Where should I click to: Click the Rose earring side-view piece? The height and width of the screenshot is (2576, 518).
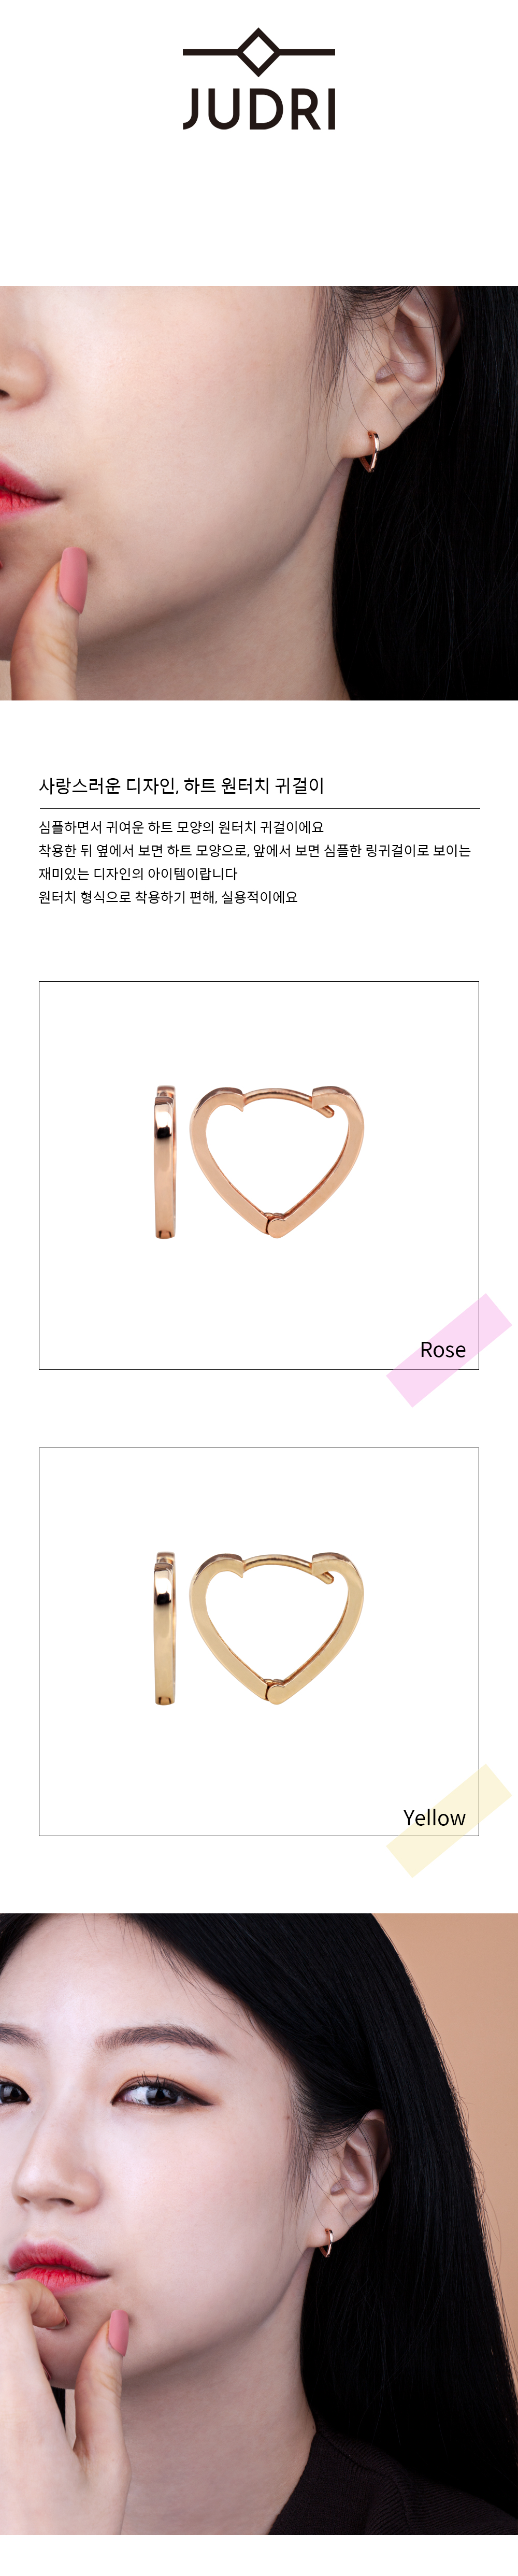165,1162
